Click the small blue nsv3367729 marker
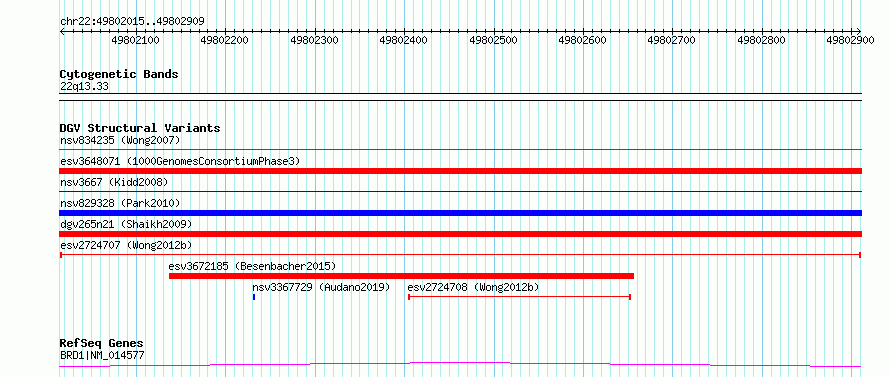 [254, 297]
